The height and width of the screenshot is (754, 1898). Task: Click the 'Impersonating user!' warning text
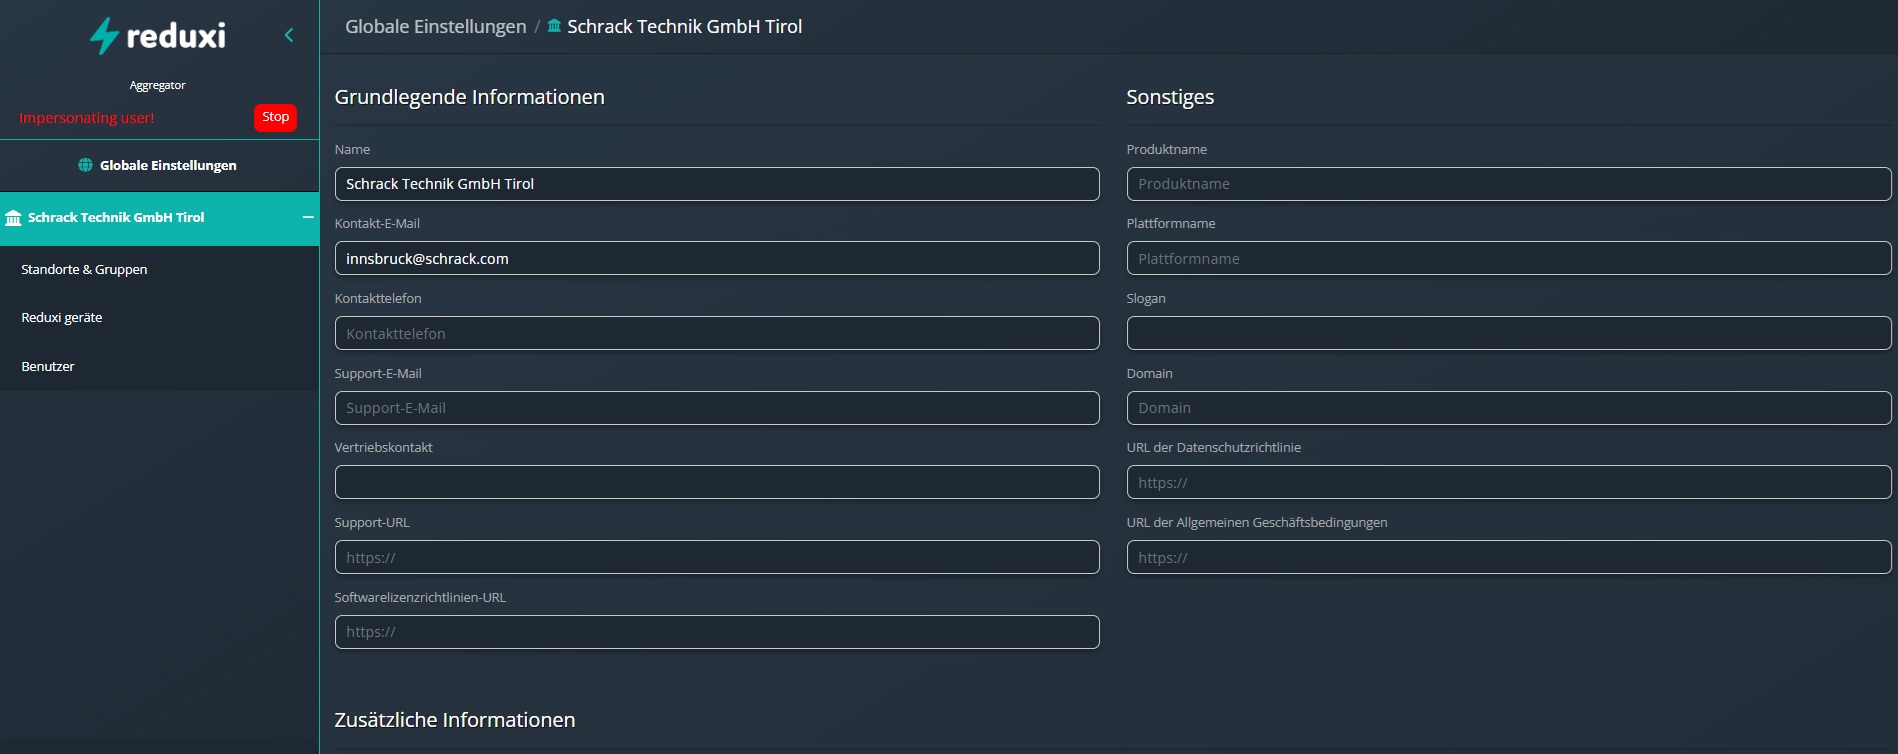click(x=87, y=118)
